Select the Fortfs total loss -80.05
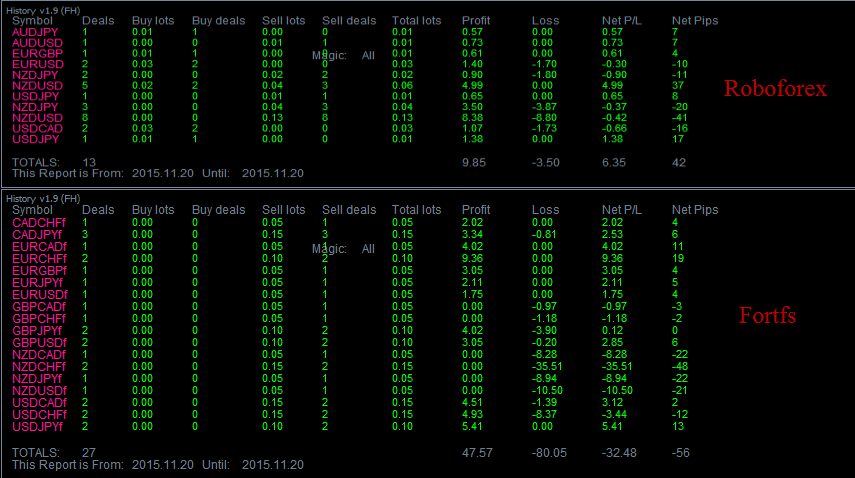The height and width of the screenshot is (478, 855). [549, 453]
